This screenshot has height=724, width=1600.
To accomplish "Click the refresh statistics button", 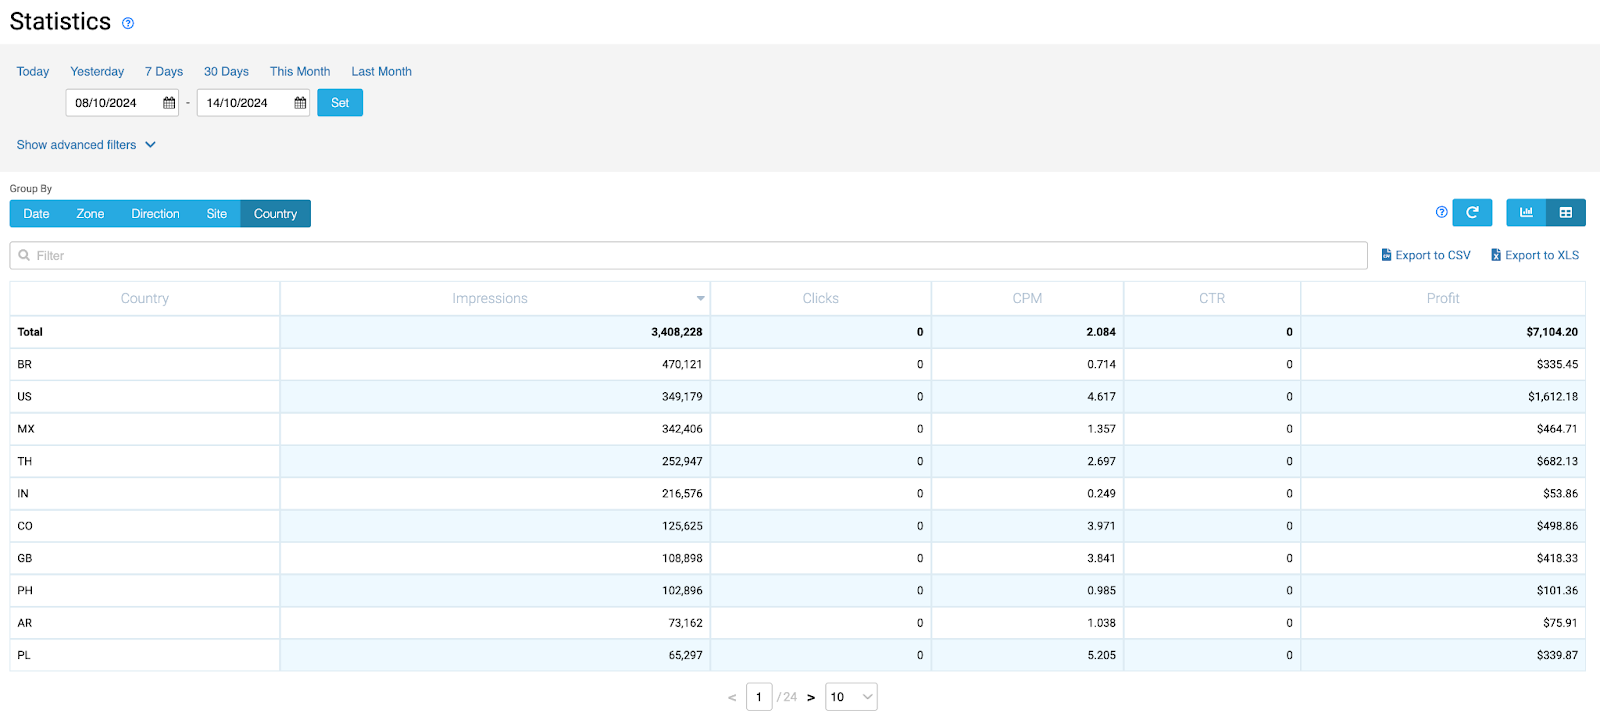I will point(1472,212).
